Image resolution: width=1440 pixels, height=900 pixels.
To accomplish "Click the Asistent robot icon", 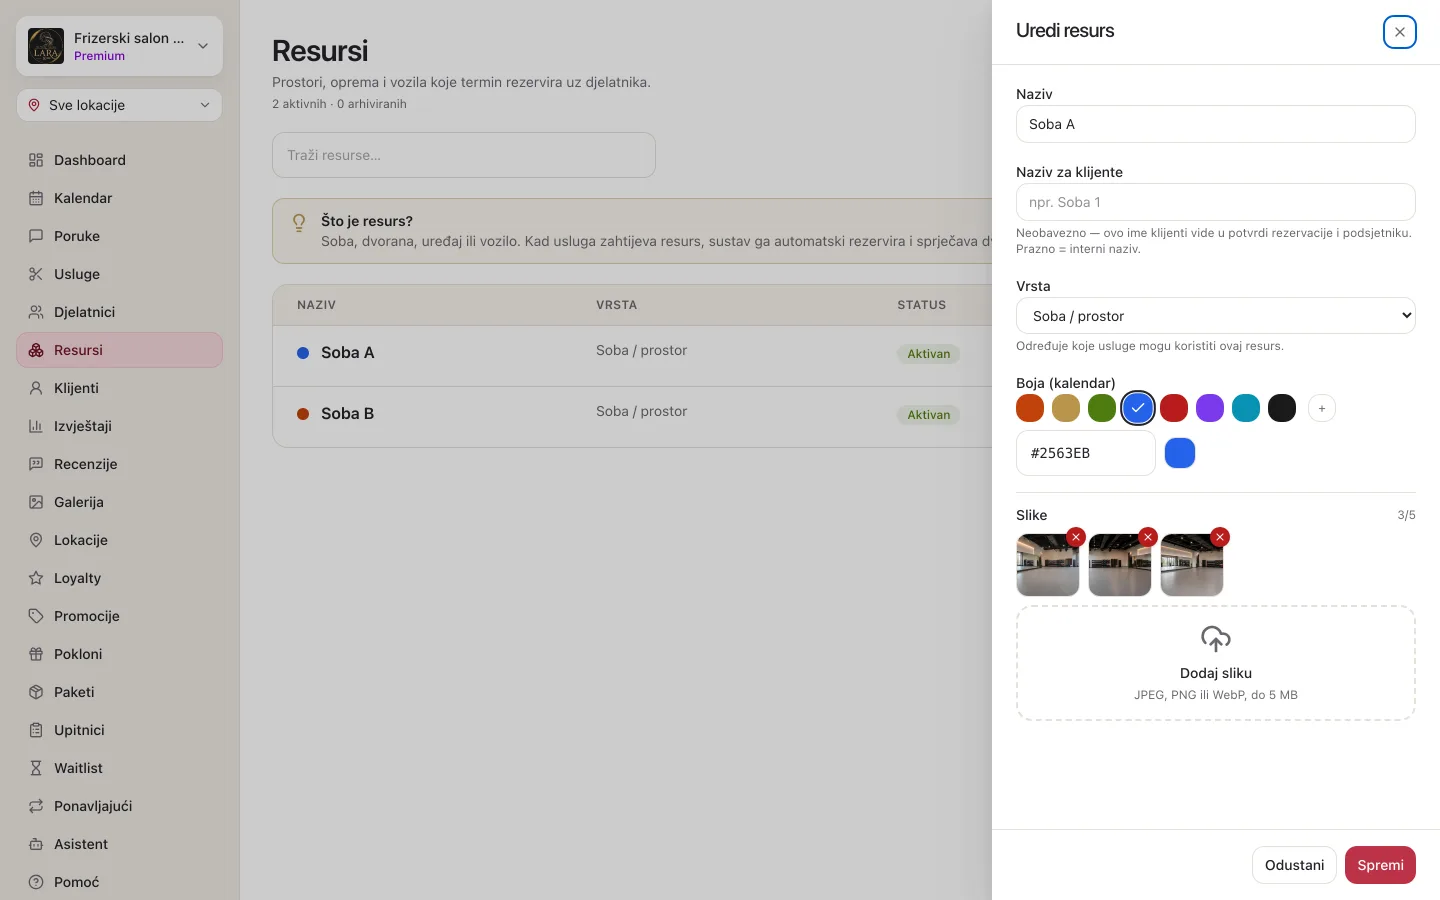I will point(36,844).
